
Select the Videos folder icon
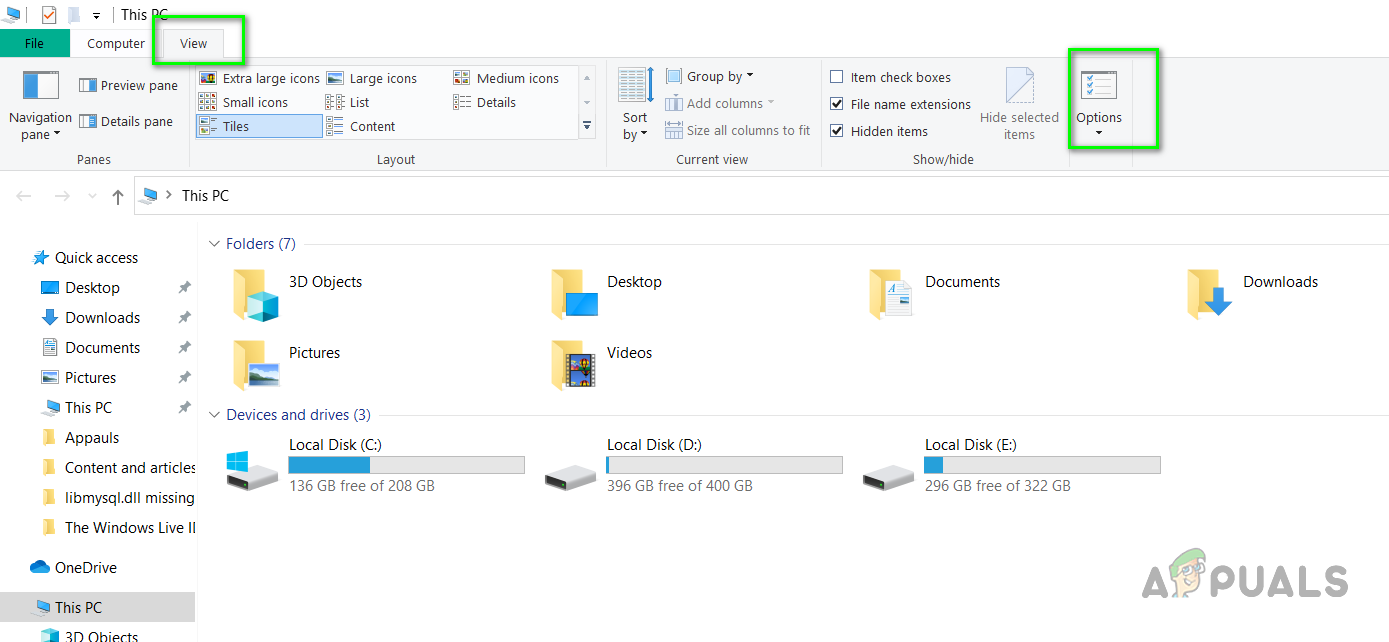[573, 365]
